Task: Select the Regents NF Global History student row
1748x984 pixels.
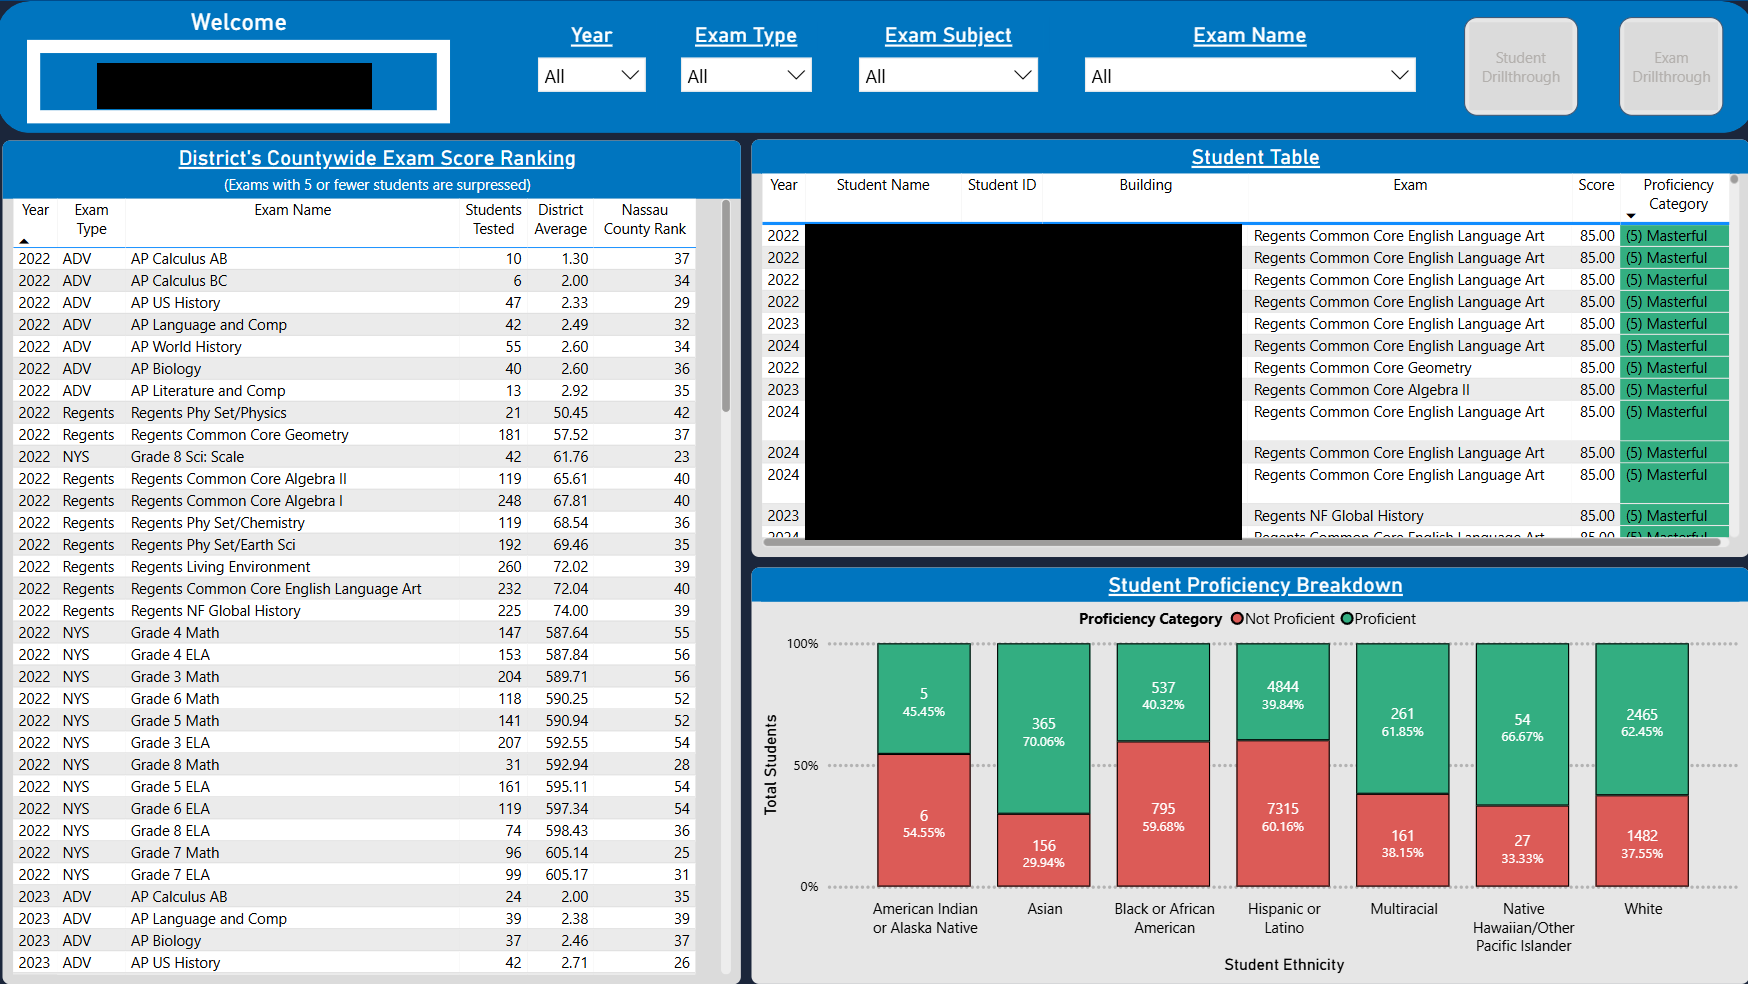Action: 1245,516
